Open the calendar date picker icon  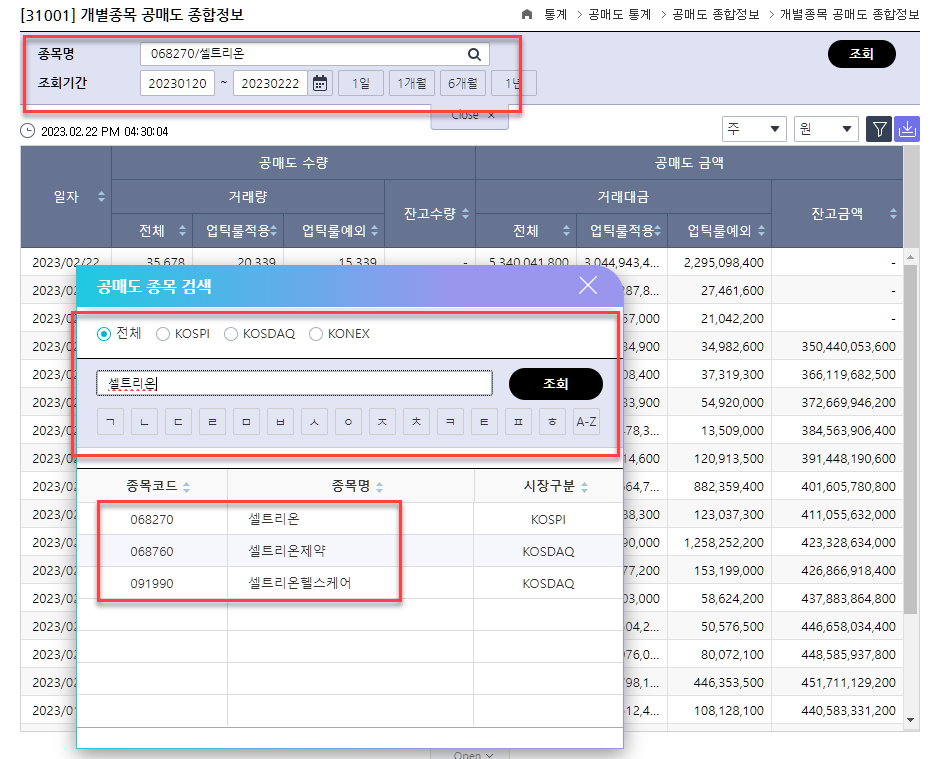(320, 84)
